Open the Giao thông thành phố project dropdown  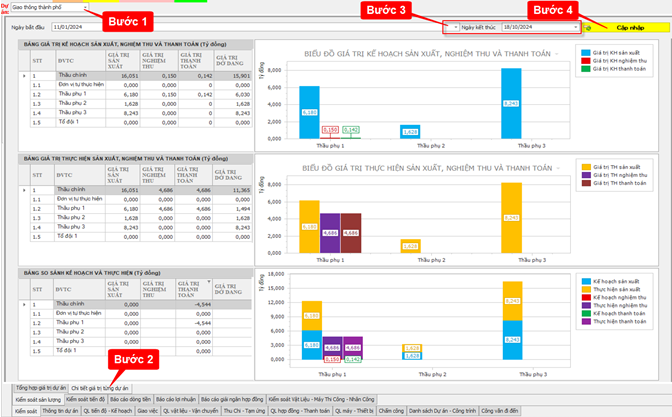pyautogui.click(x=84, y=8)
